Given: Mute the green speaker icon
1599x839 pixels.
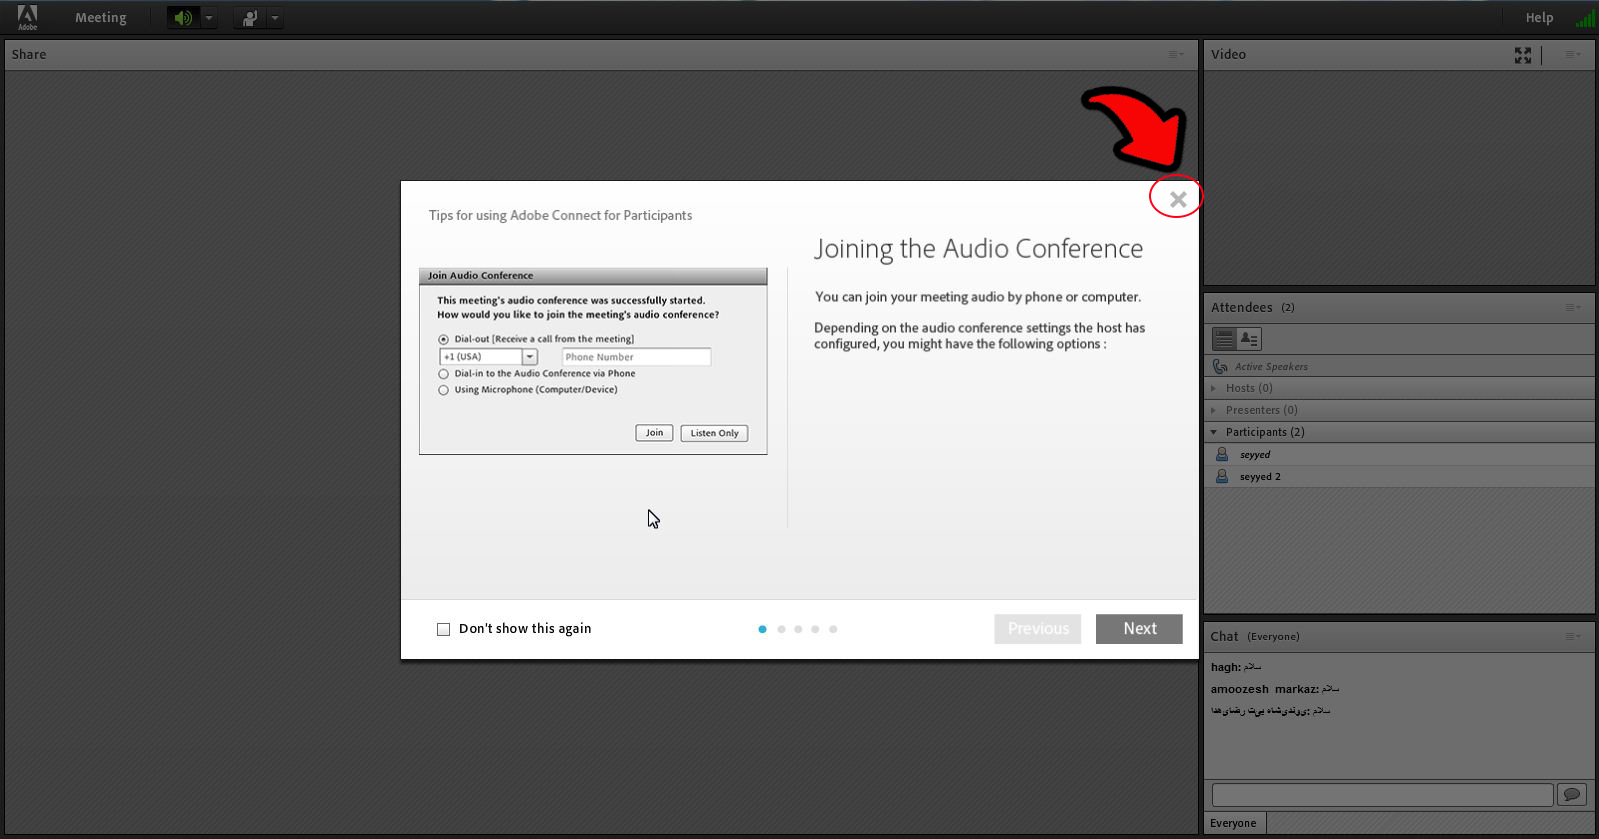Looking at the screenshot, I should pyautogui.click(x=183, y=18).
